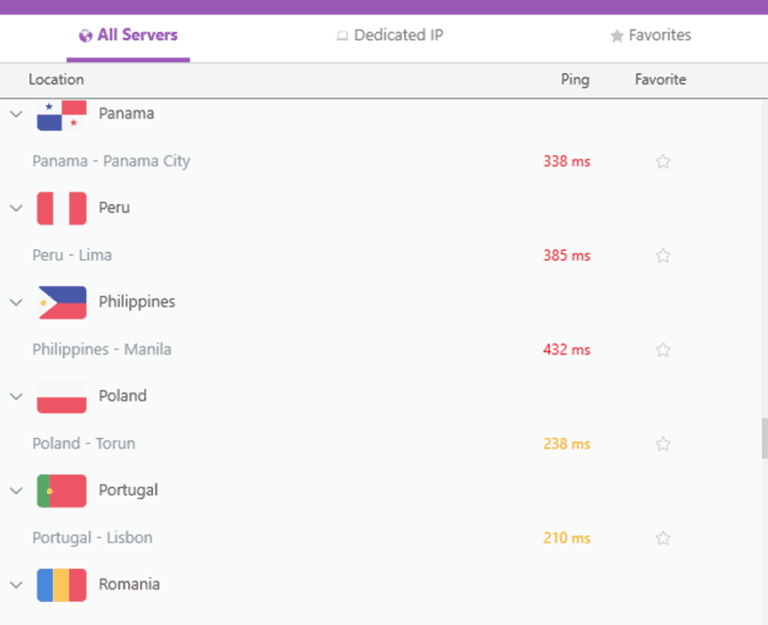The height and width of the screenshot is (625, 768).
Task: Toggle favorite star for Philippines - Manila
Action: (x=662, y=350)
